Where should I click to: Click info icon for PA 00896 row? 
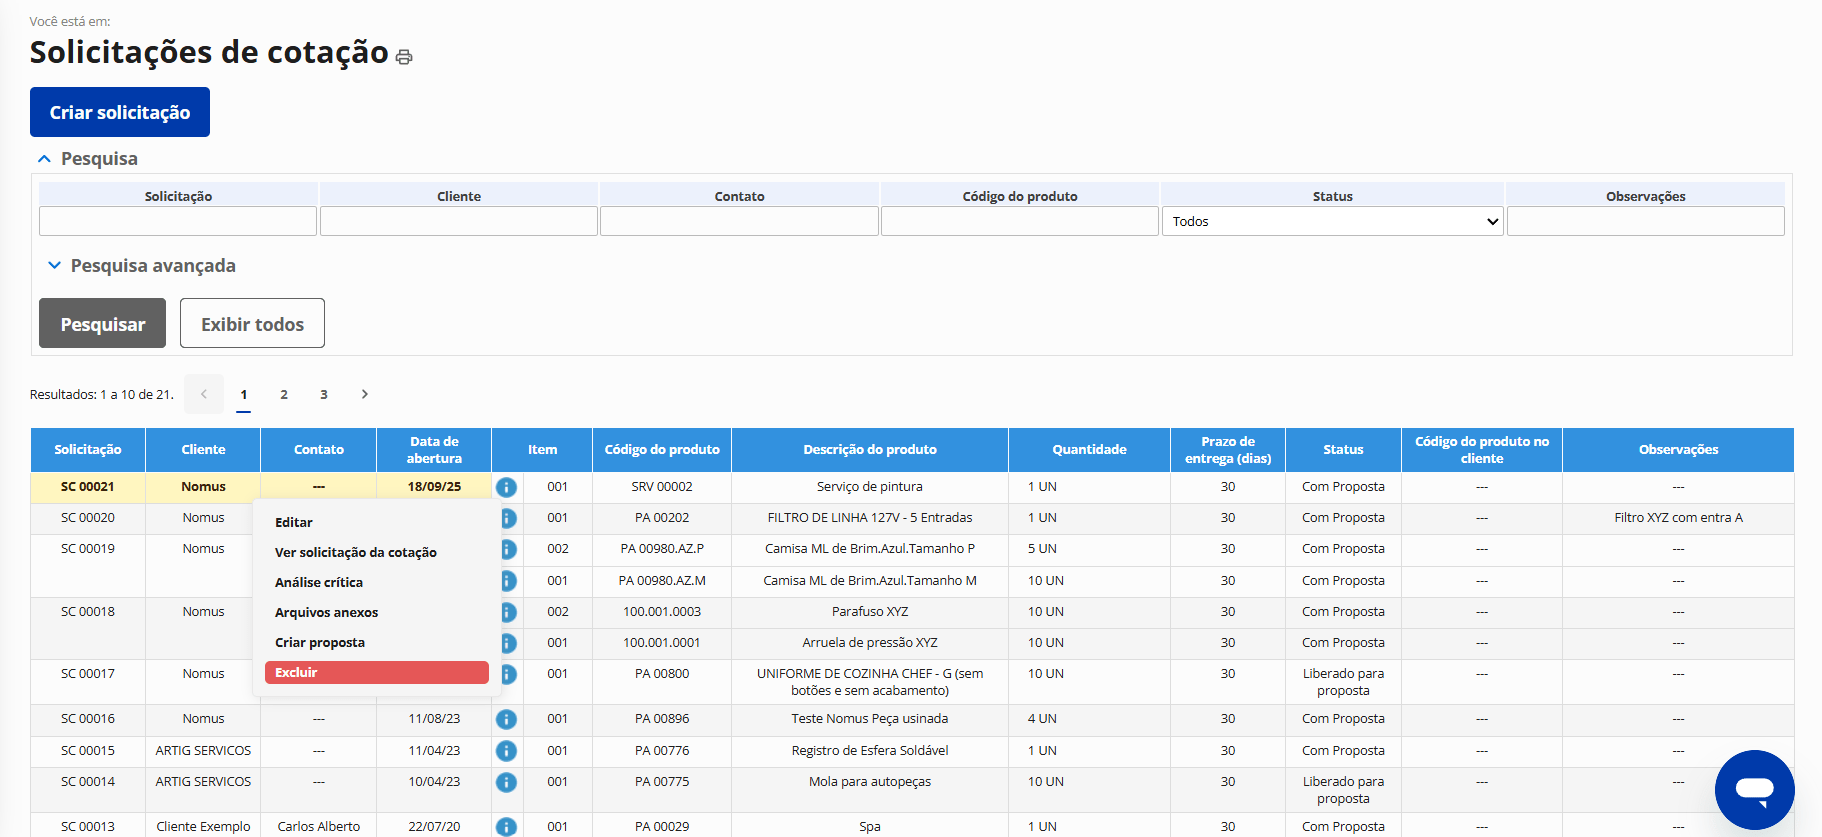point(506,719)
